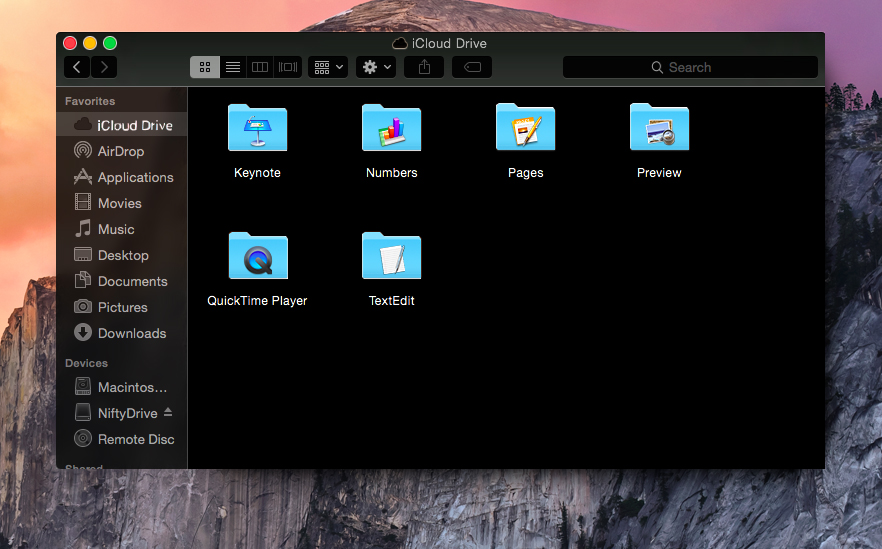882x549 pixels.
Task: Open the Numbers folder icon
Action: click(392, 128)
